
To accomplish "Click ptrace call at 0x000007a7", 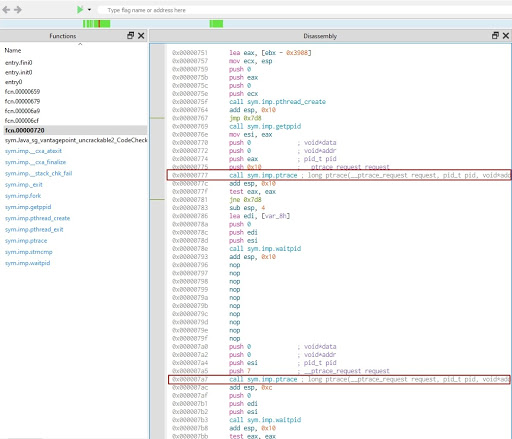I will tap(339, 379).
